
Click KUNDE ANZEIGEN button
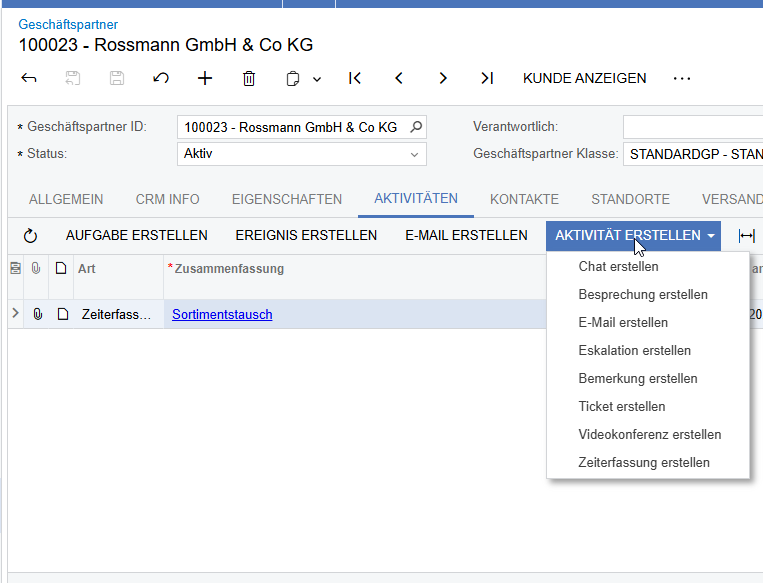(x=584, y=78)
